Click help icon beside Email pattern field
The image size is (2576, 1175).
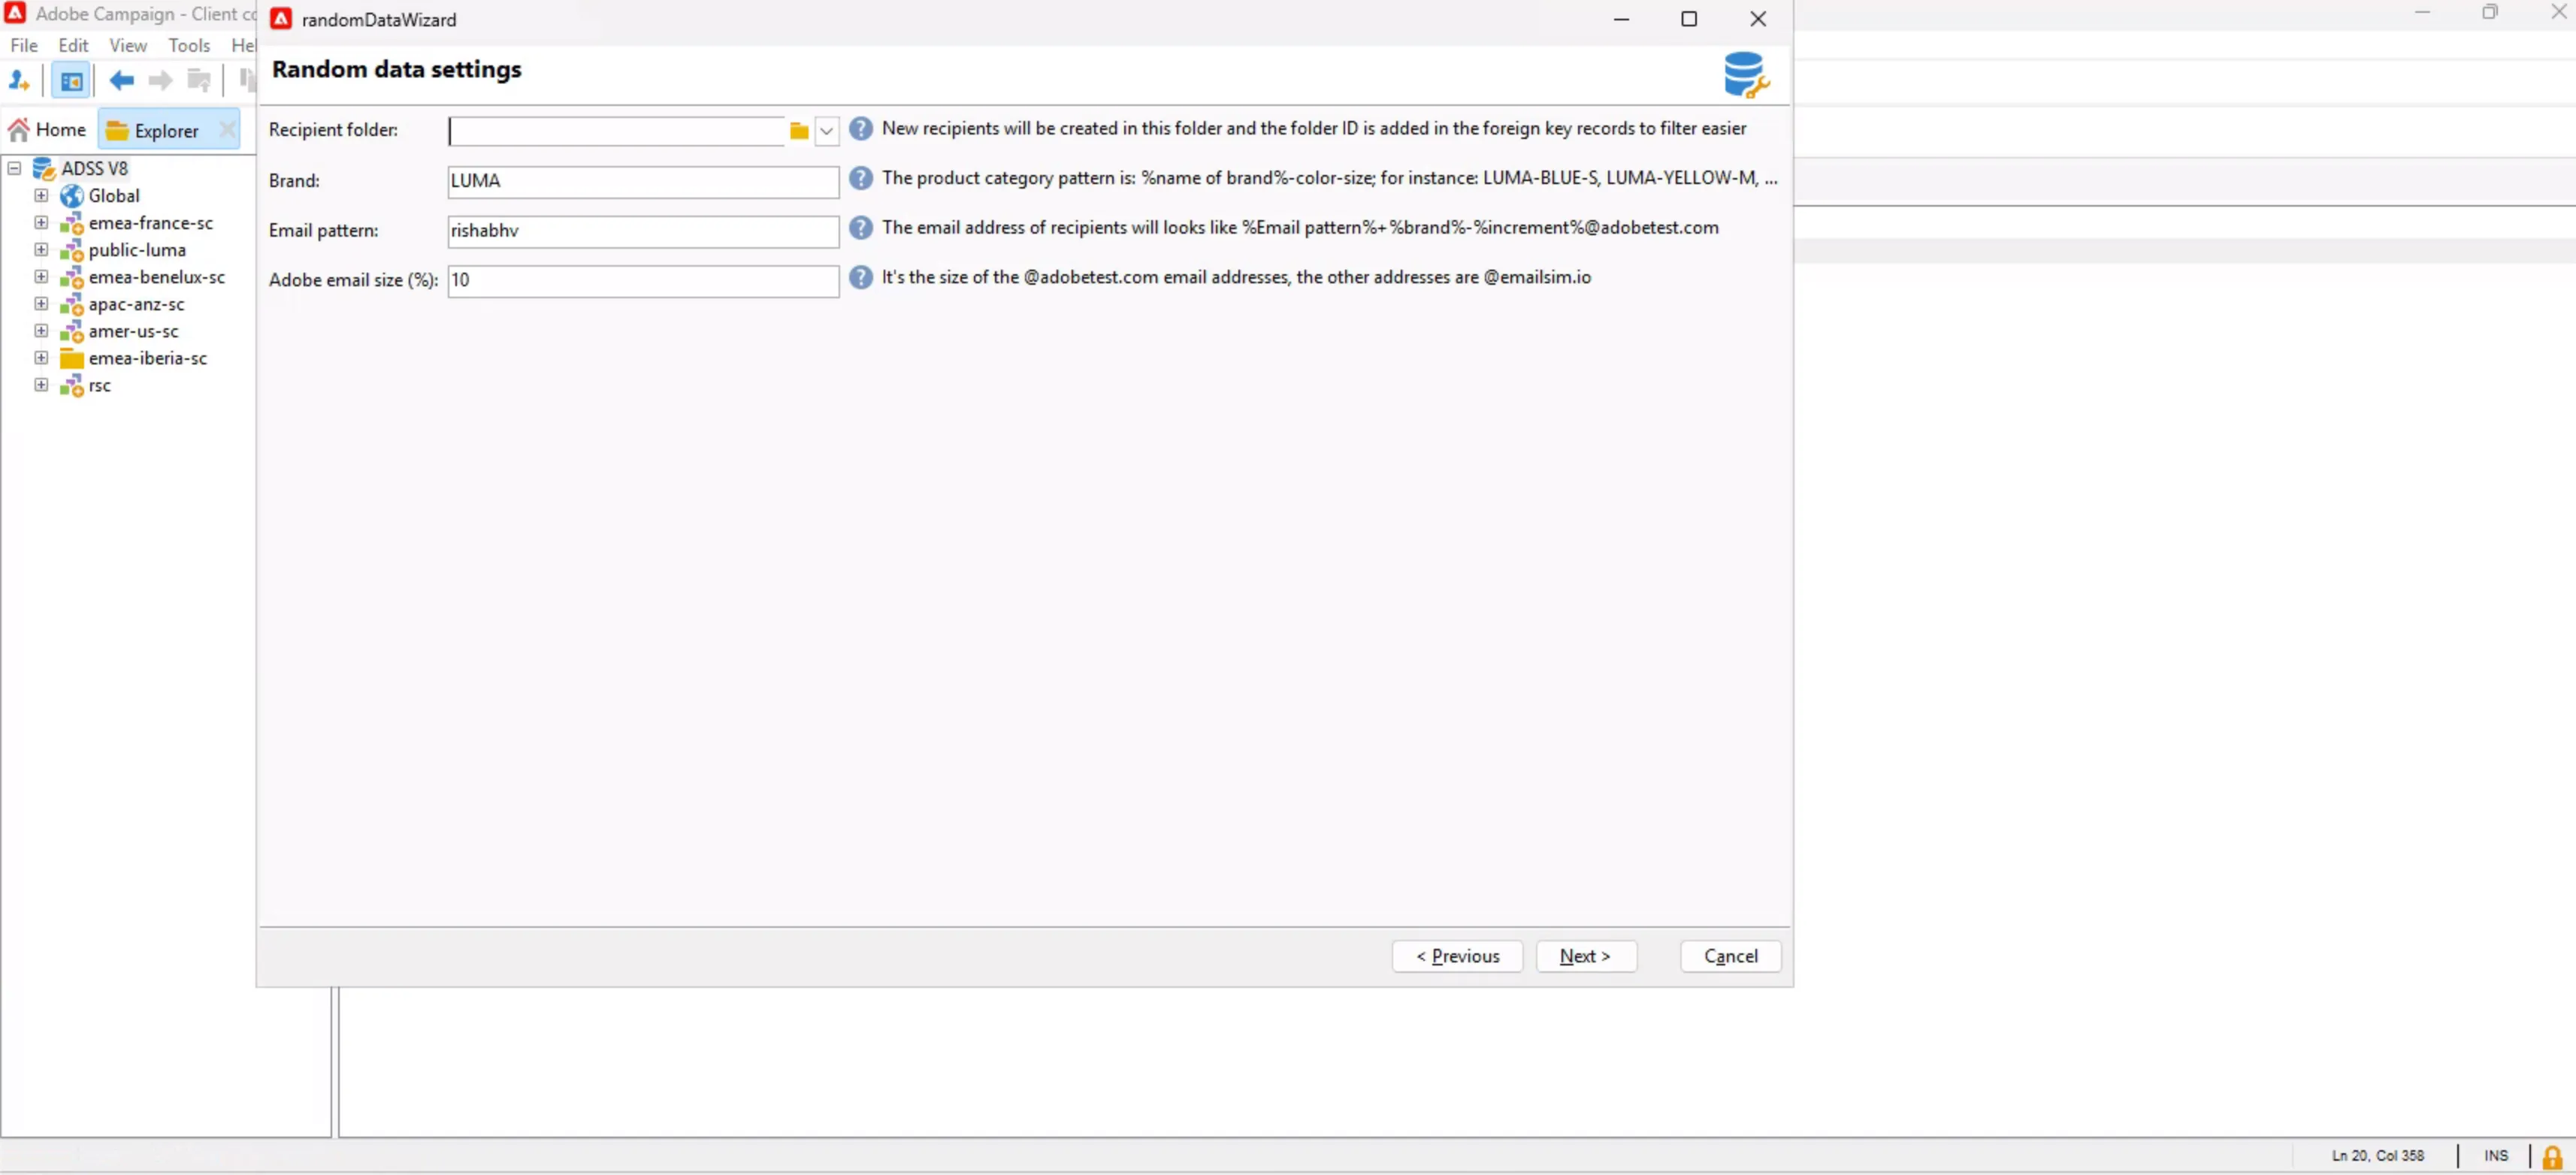point(860,228)
